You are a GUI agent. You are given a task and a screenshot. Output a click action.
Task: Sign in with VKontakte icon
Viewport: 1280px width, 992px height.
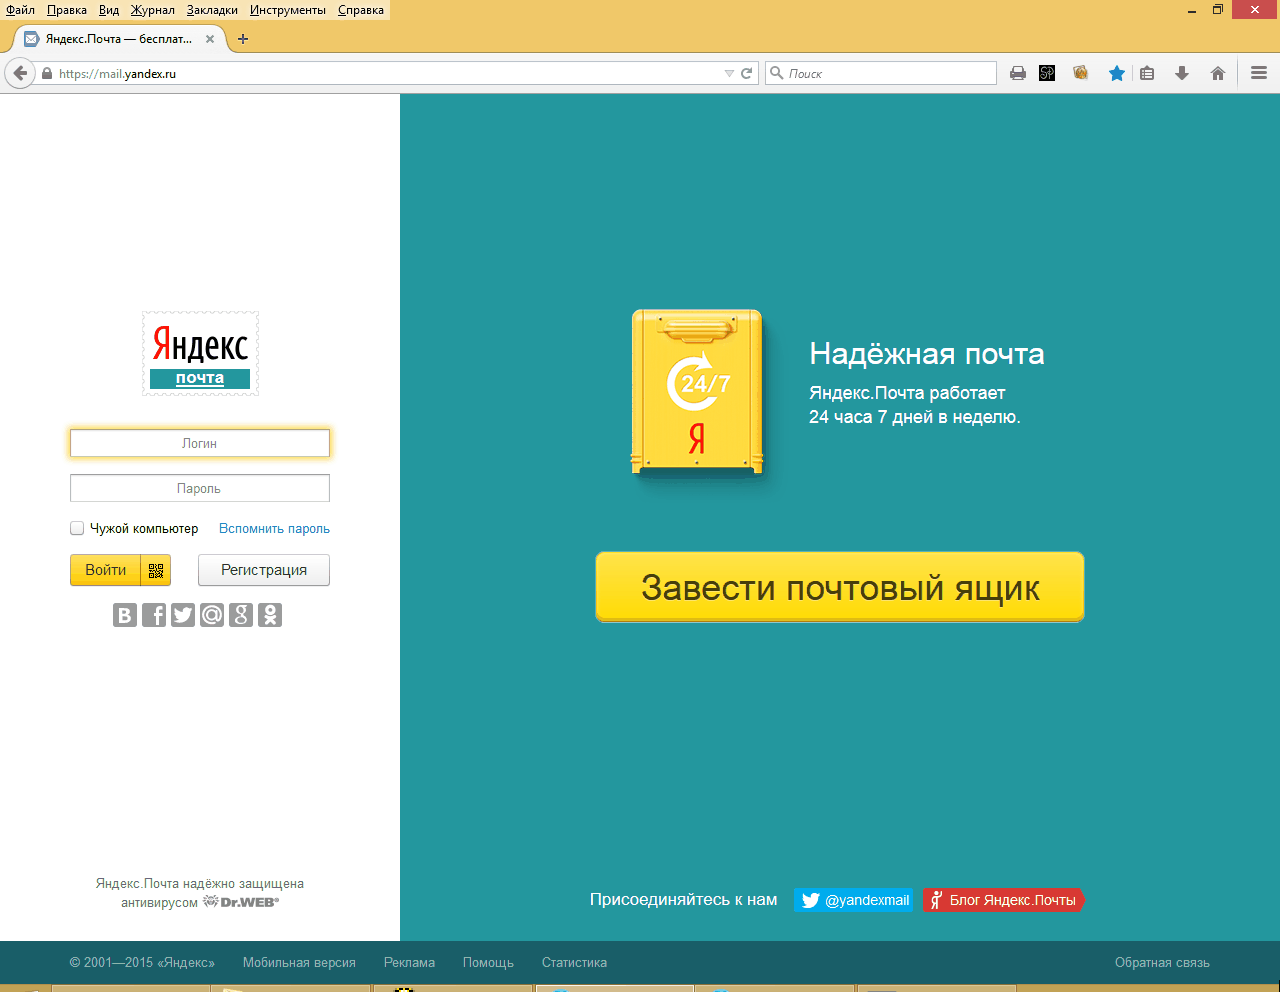124,615
